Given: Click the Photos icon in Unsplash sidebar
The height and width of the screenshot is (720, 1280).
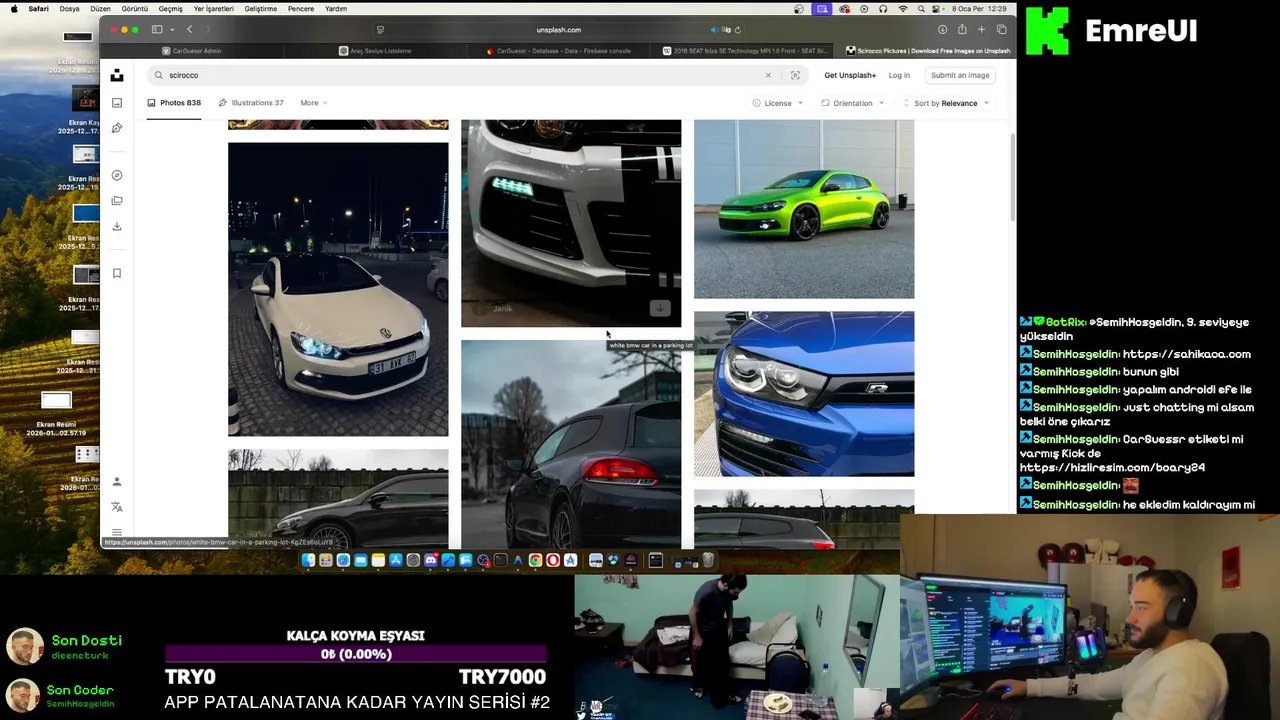Looking at the screenshot, I should (117, 103).
